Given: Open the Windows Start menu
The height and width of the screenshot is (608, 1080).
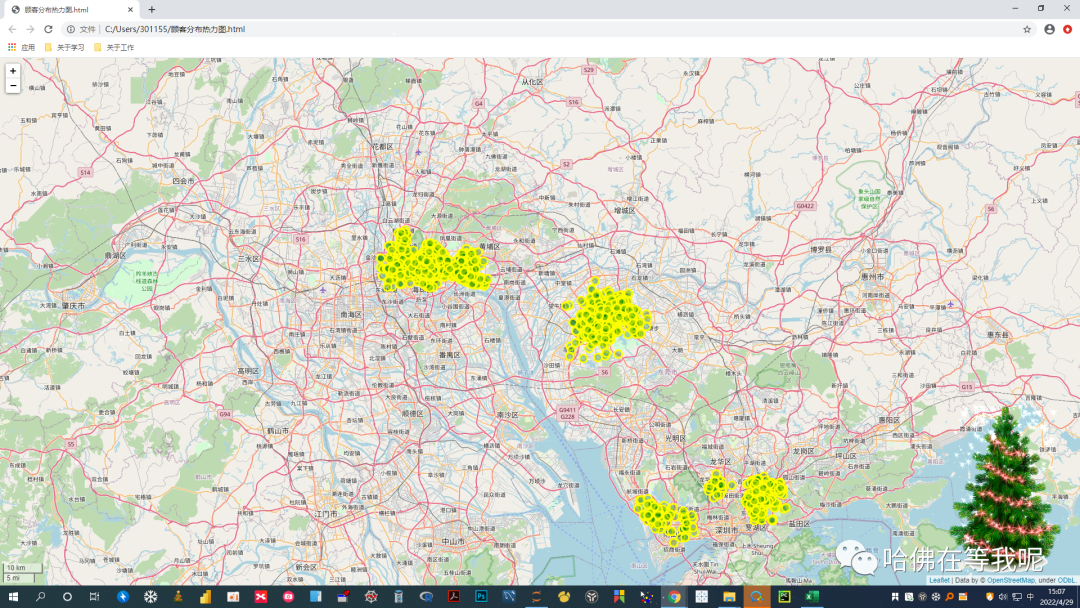Looking at the screenshot, I should (x=13, y=597).
